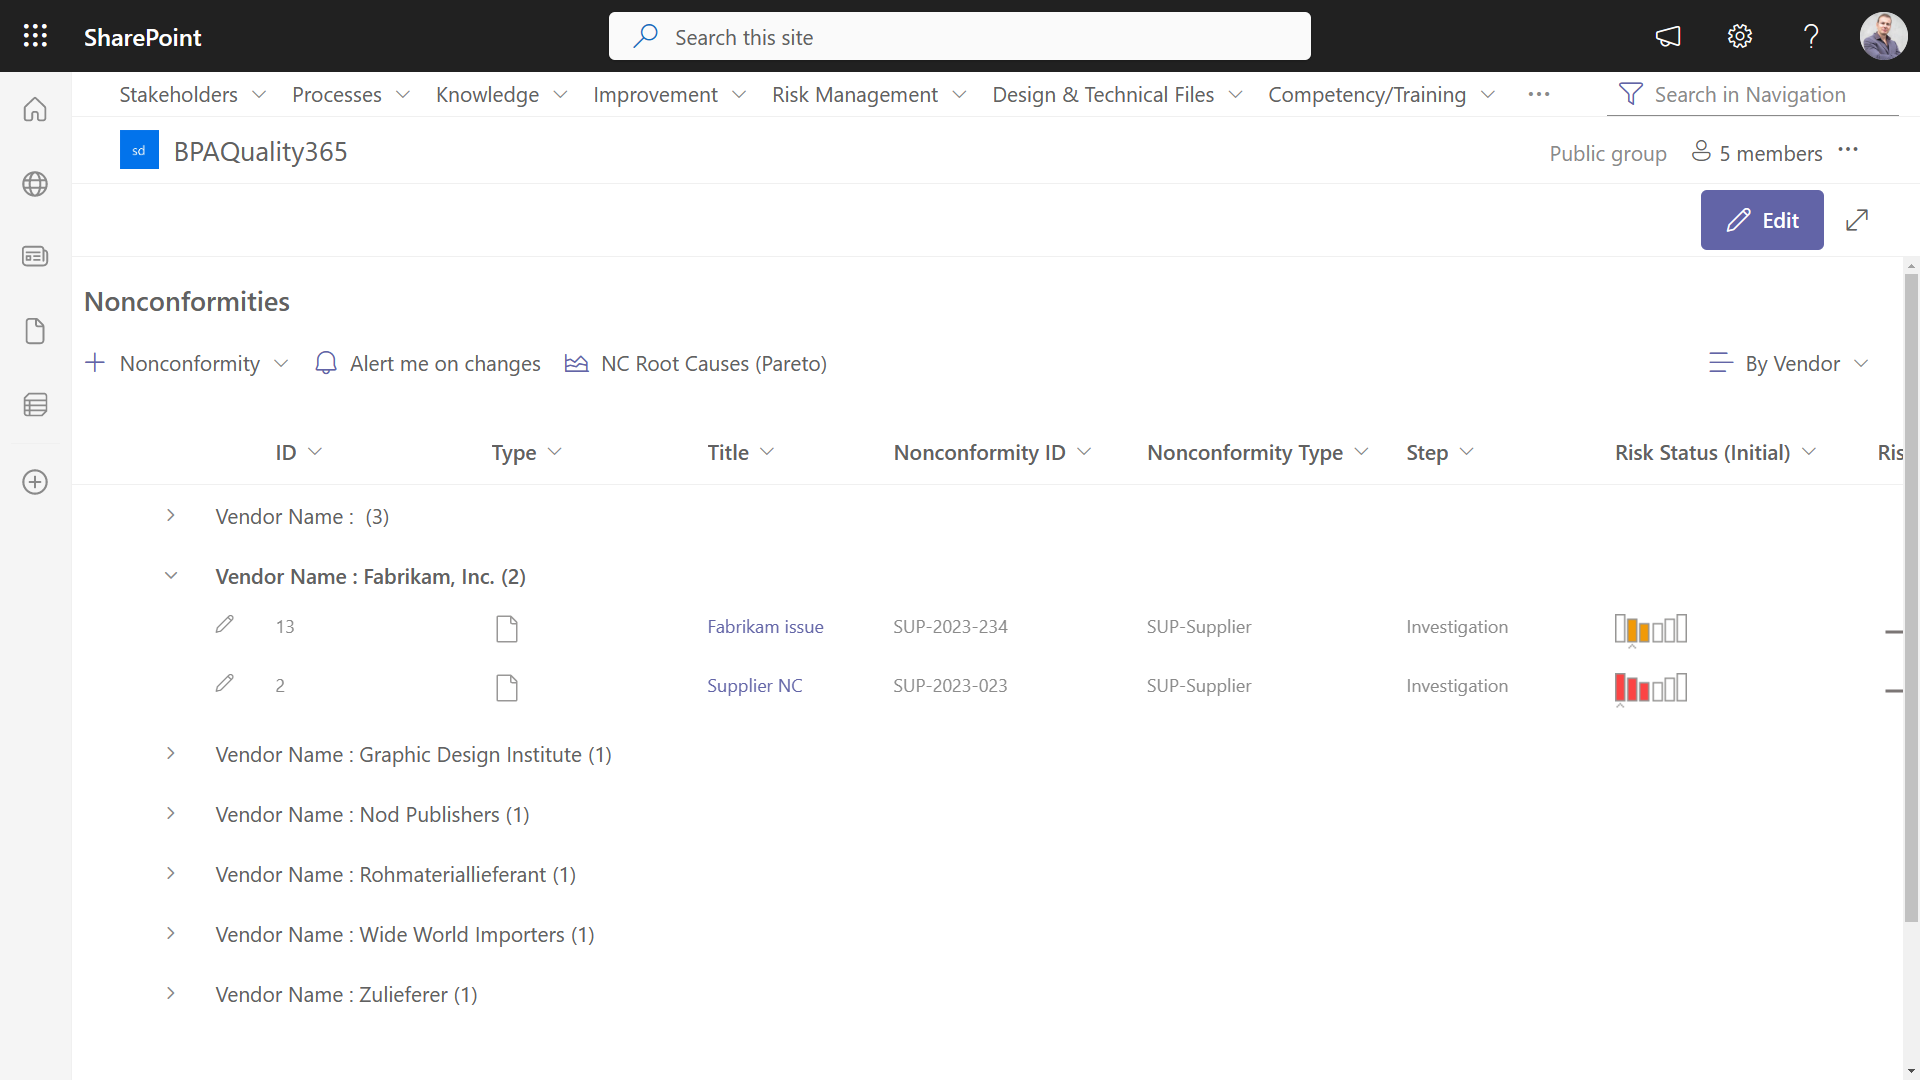
Task: Click the Alert me on changes bell icon
Action: (x=326, y=364)
